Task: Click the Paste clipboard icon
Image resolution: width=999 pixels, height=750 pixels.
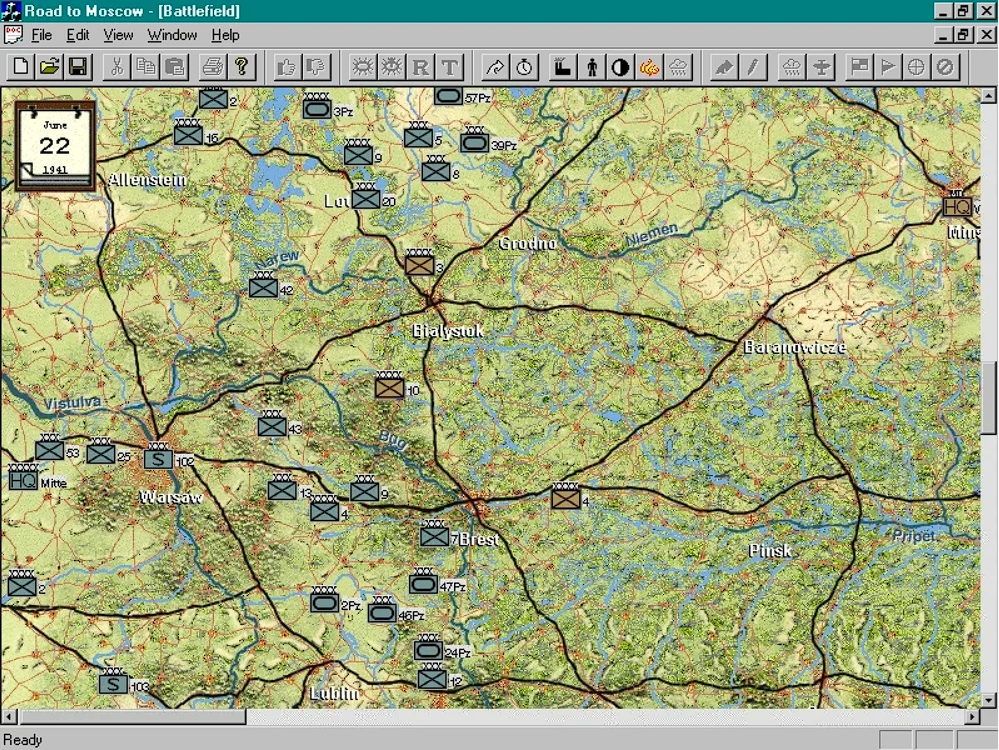Action: 175,67
